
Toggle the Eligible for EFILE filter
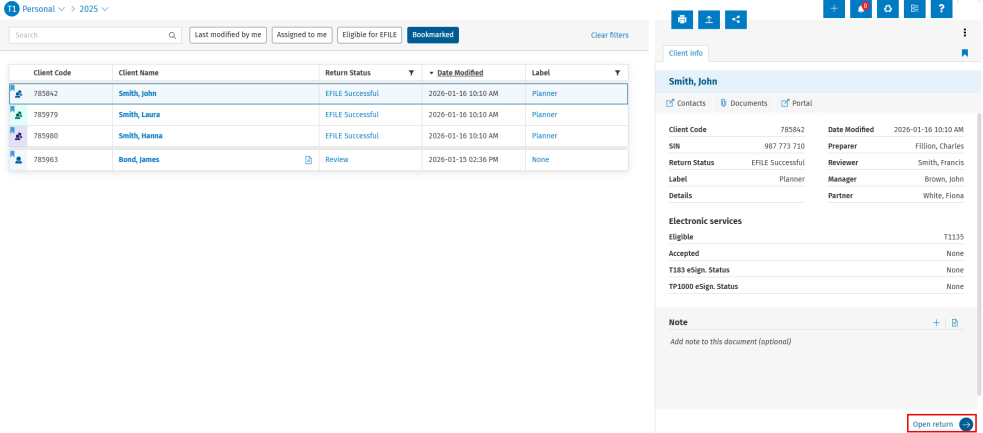point(370,35)
